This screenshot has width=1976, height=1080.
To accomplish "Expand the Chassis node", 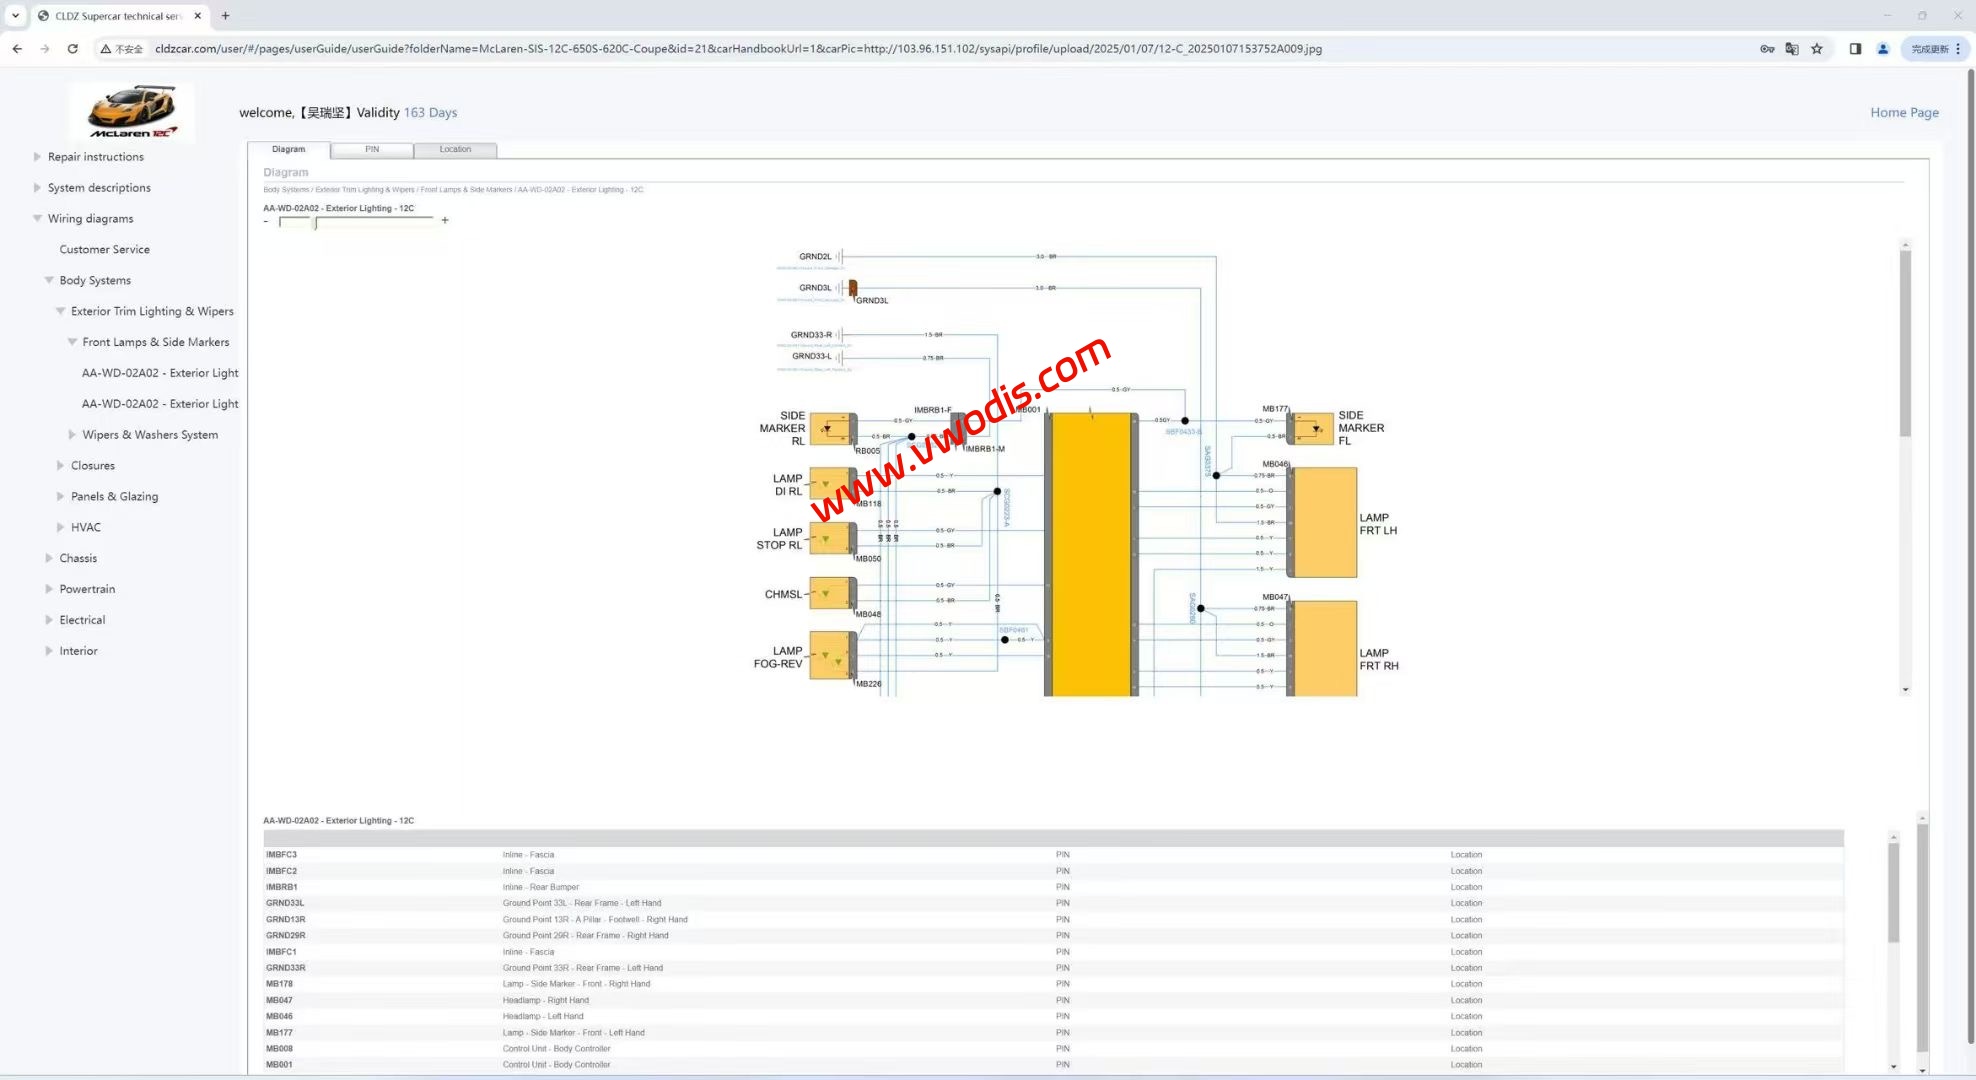I will pyautogui.click(x=49, y=558).
